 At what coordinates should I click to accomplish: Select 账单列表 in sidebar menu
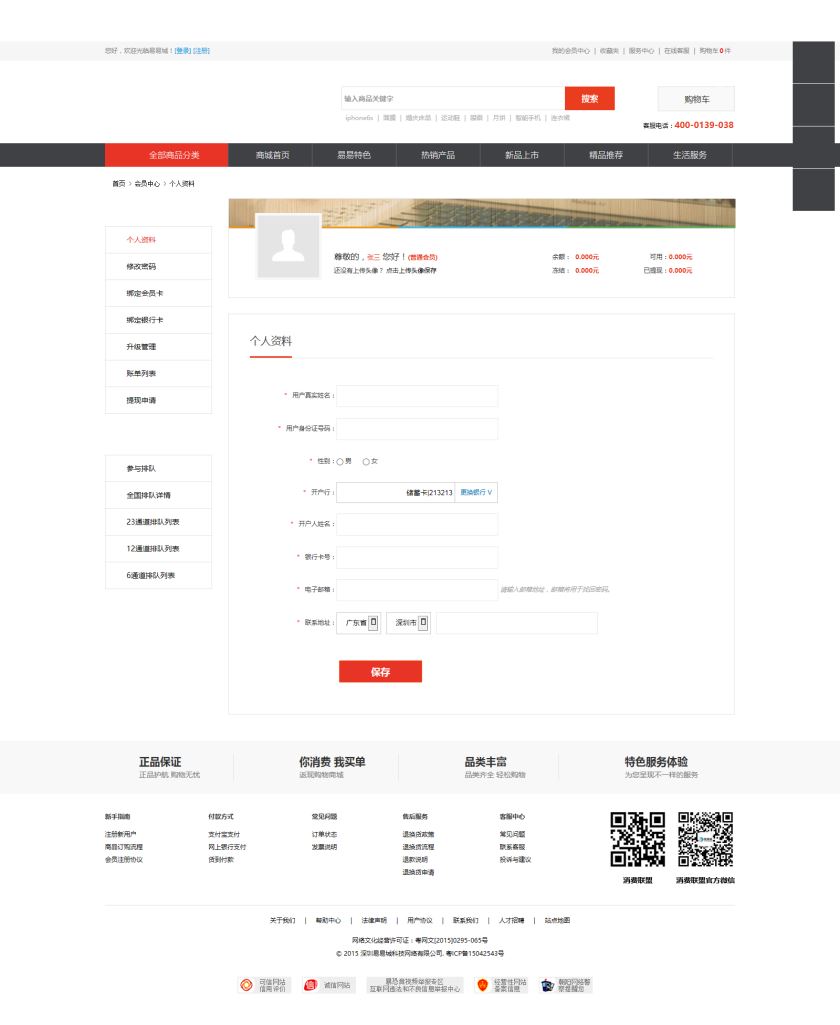pos(158,374)
